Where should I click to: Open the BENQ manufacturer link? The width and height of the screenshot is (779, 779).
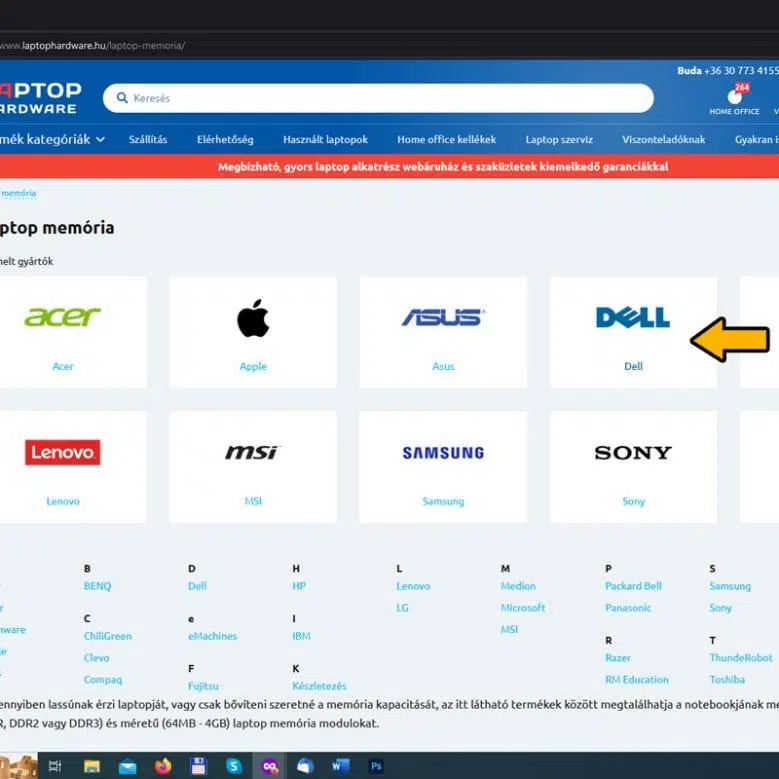[x=97, y=586]
